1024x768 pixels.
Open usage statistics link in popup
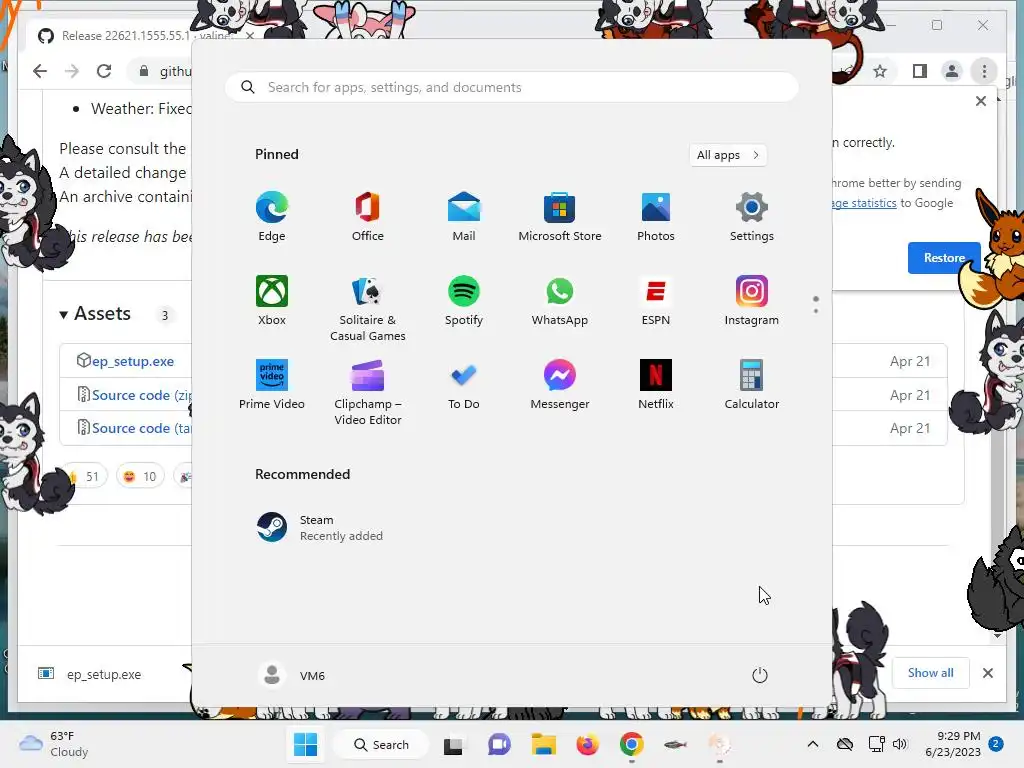pos(864,203)
